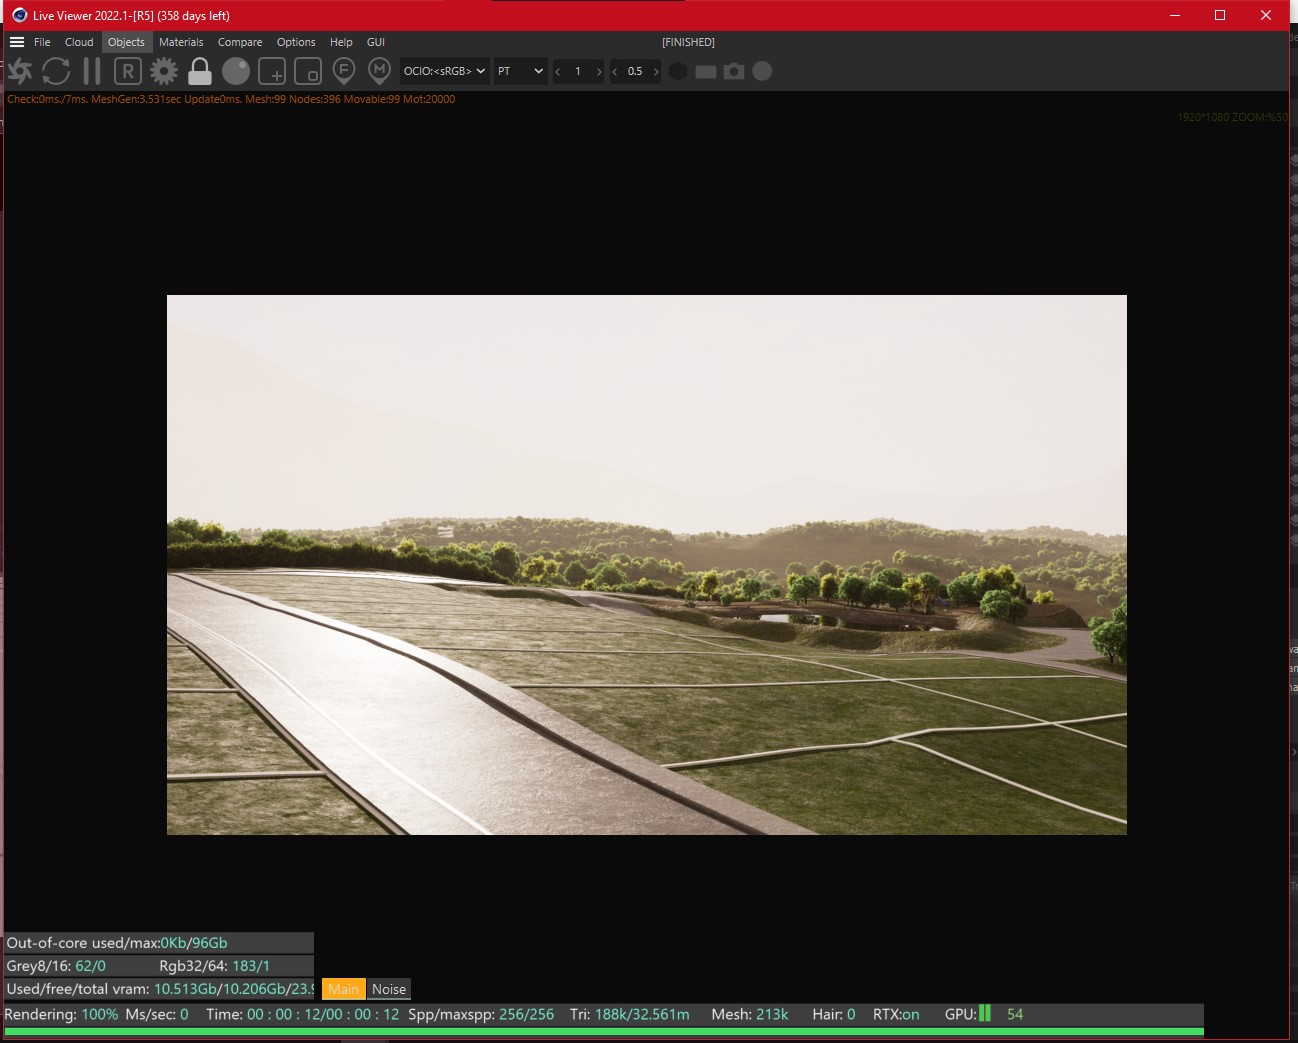Open the Help menu
This screenshot has height=1043, width=1298.
coord(341,42)
